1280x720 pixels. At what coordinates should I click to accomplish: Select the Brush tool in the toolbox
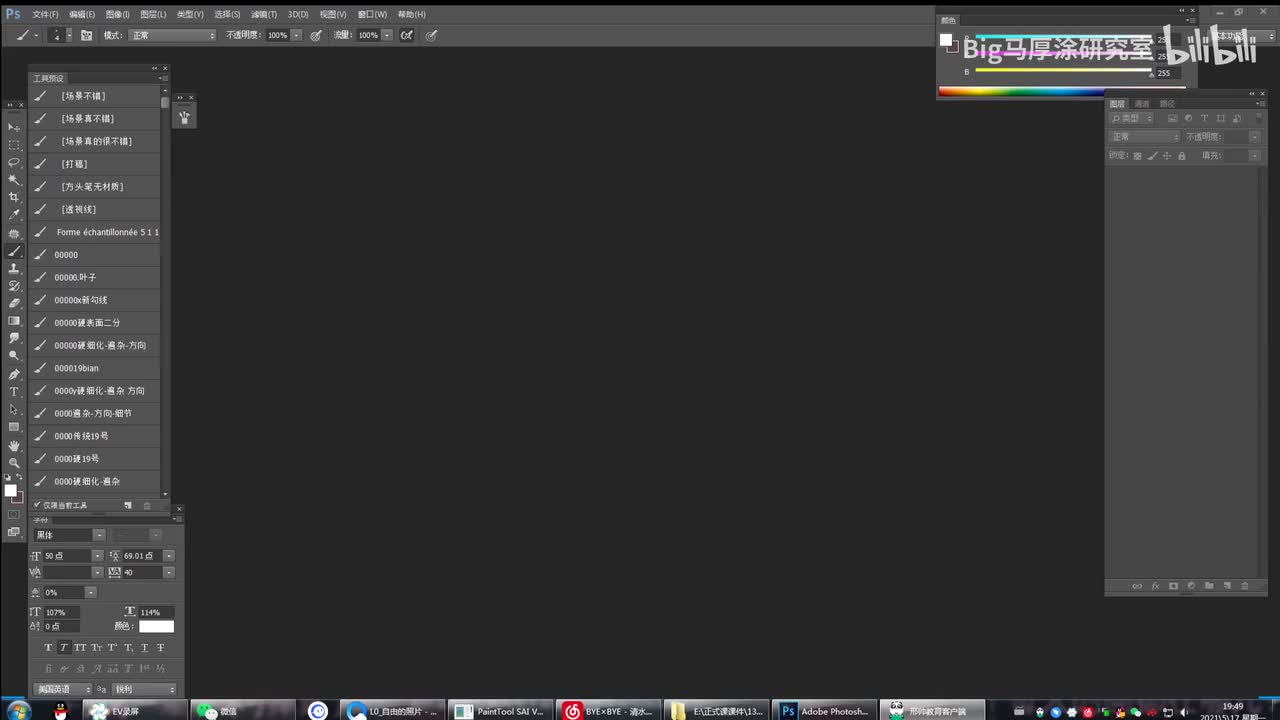tap(14, 251)
